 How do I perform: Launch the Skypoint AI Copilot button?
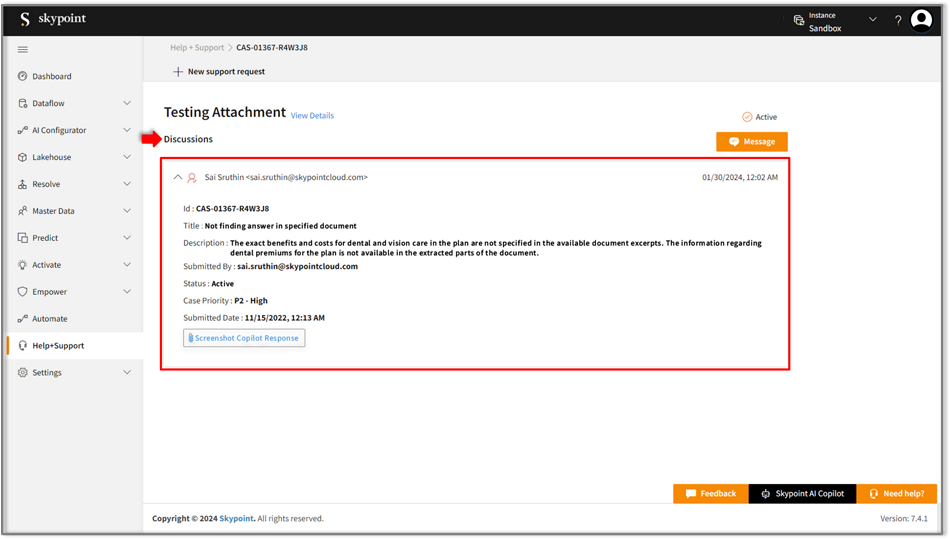pyautogui.click(x=802, y=493)
